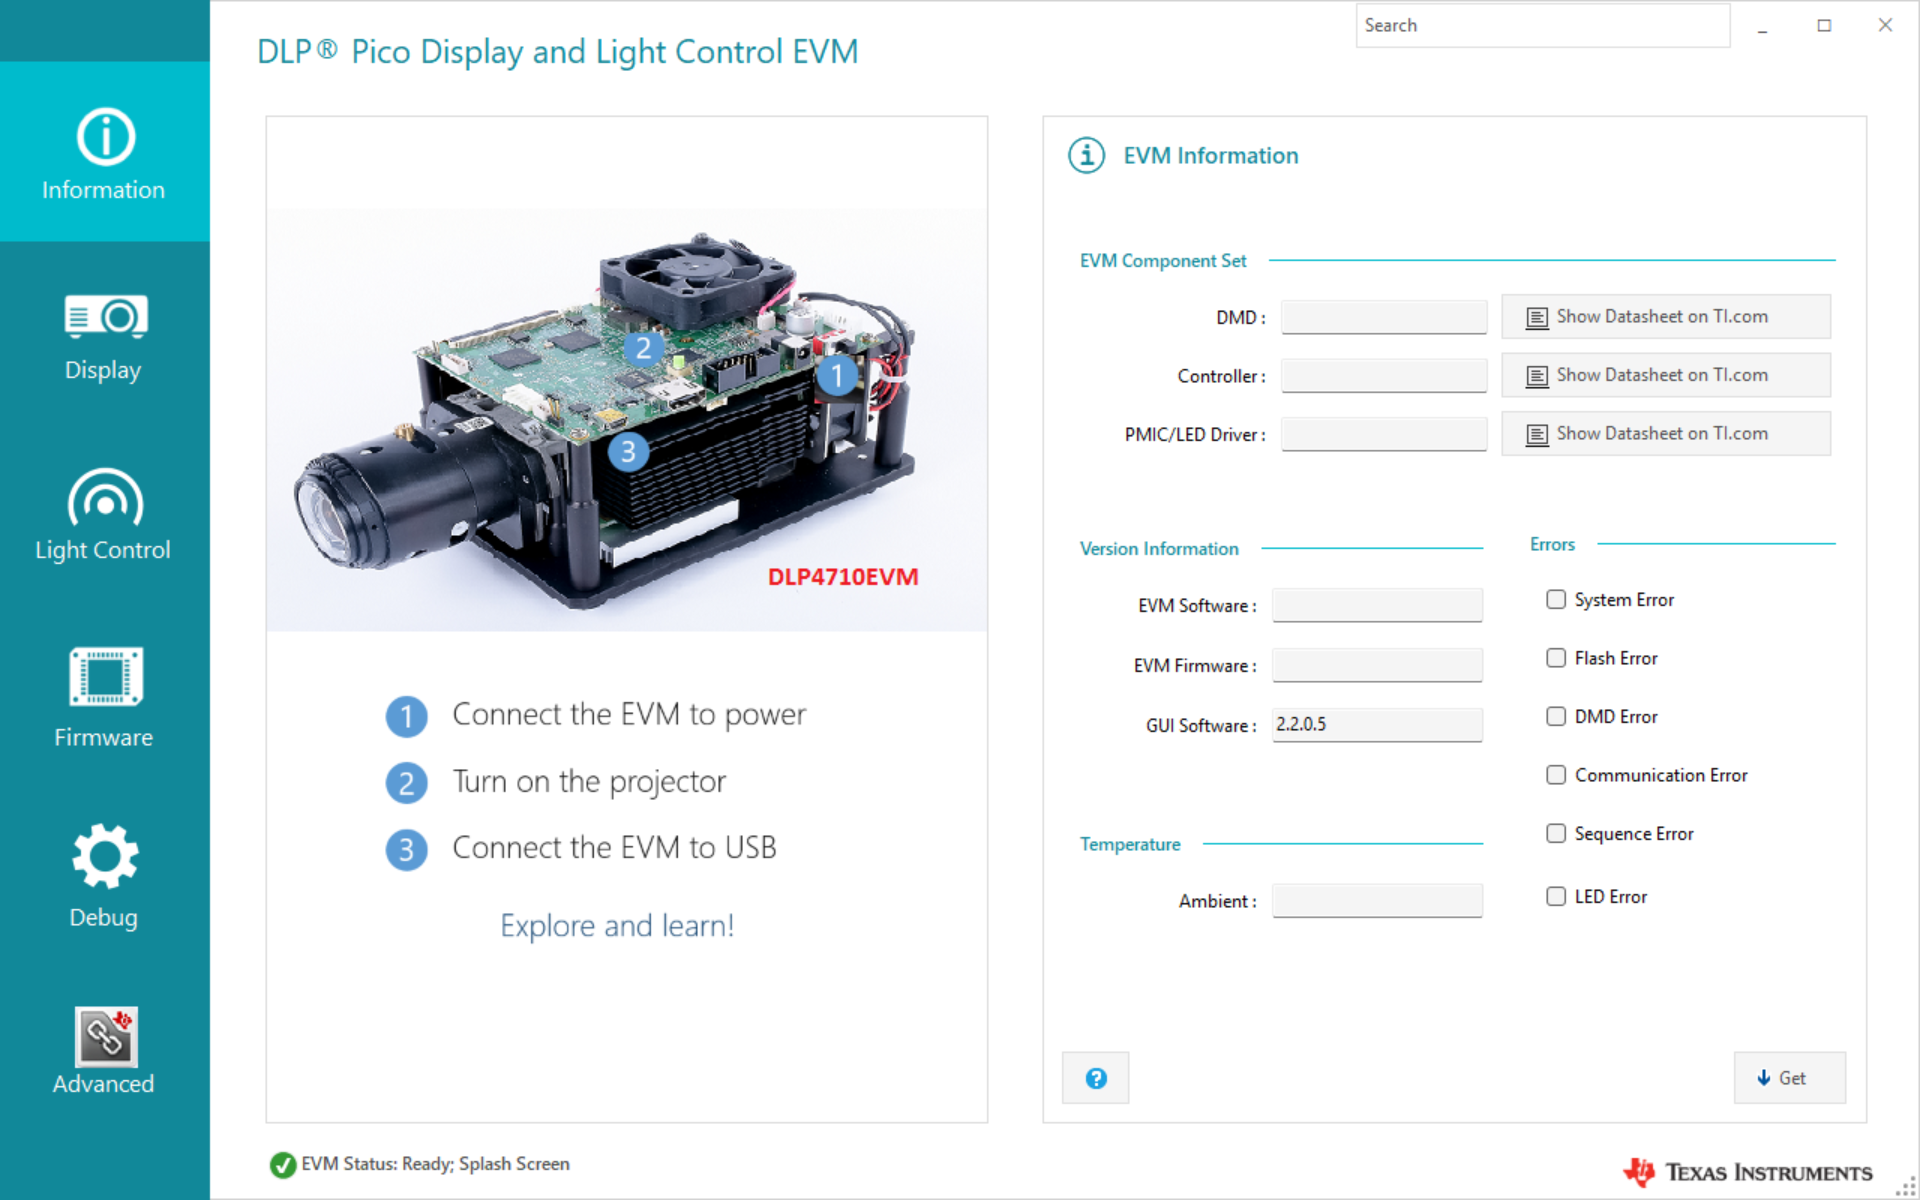Screen dimensions: 1920x1200
Task: Click the 'Errors' section label
Action: (1552, 544)
